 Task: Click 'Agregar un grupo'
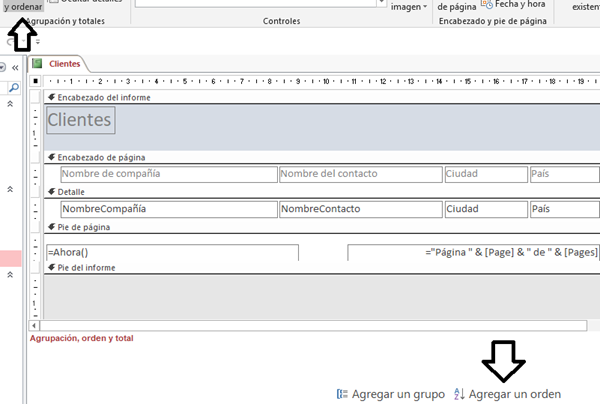click(398, 394)
